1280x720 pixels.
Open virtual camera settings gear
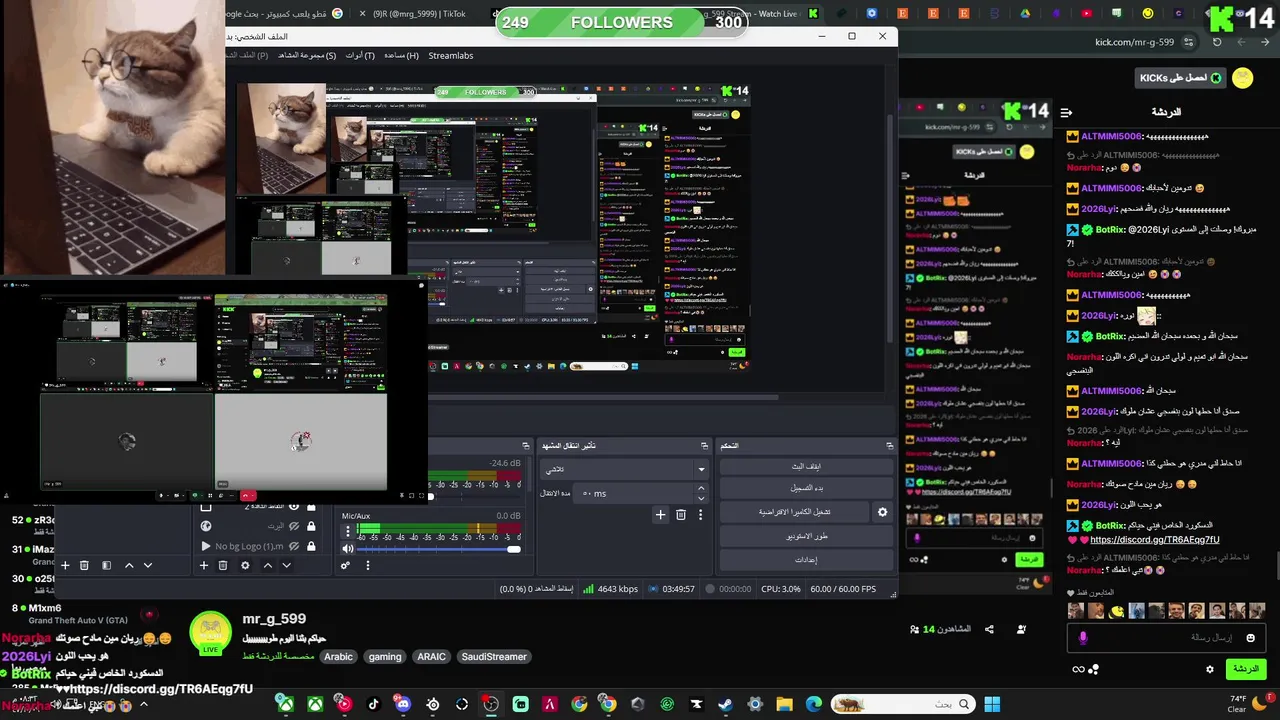coord(882,512)
